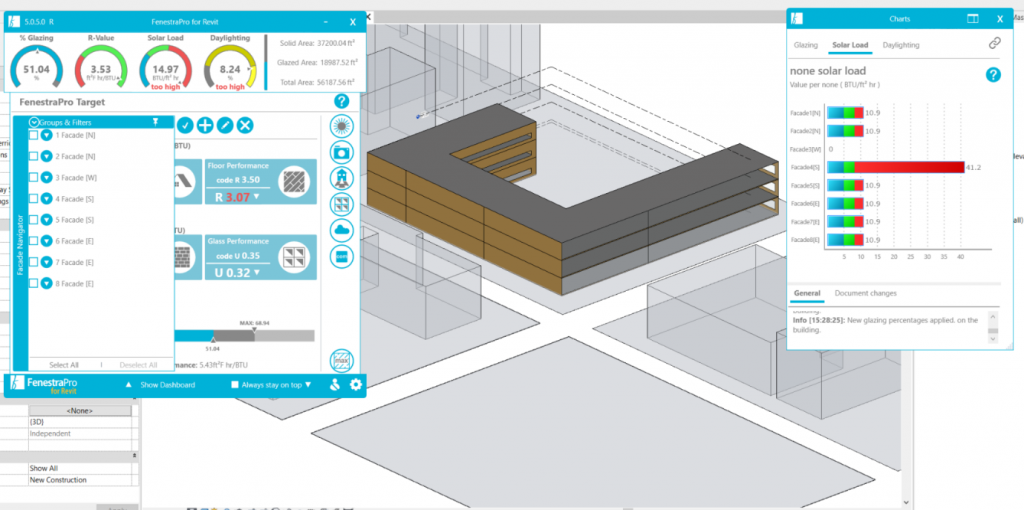Click Select All in Facade Navigator

[64, 365]
